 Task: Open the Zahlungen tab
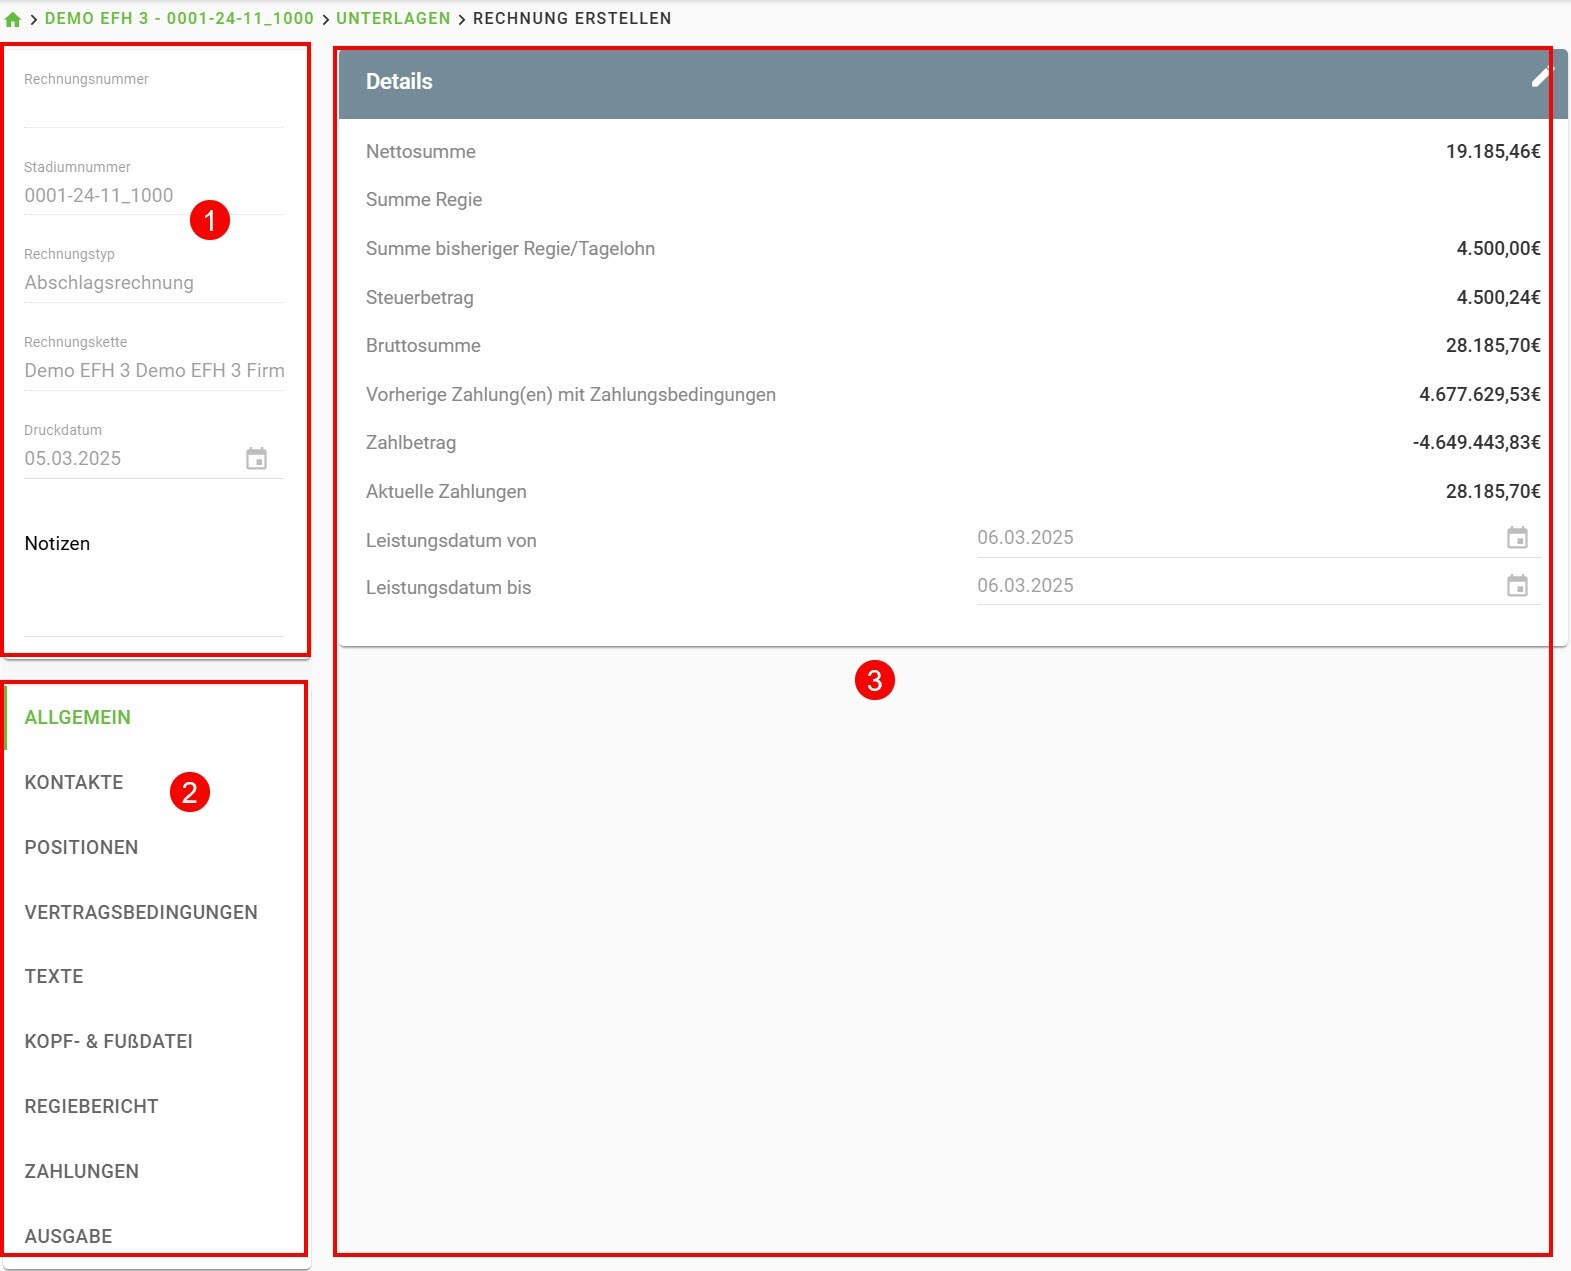click(x=82, y=1171)
